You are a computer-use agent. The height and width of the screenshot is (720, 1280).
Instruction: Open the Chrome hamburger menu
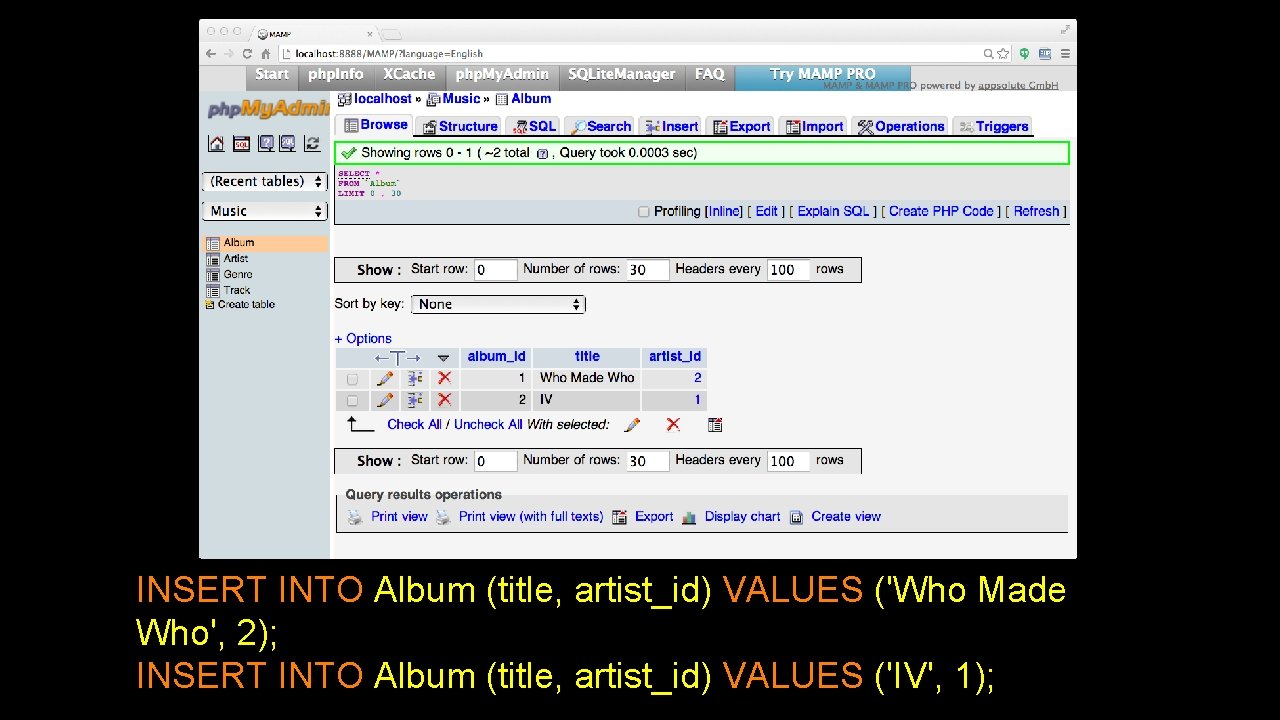coord(1066,54)
